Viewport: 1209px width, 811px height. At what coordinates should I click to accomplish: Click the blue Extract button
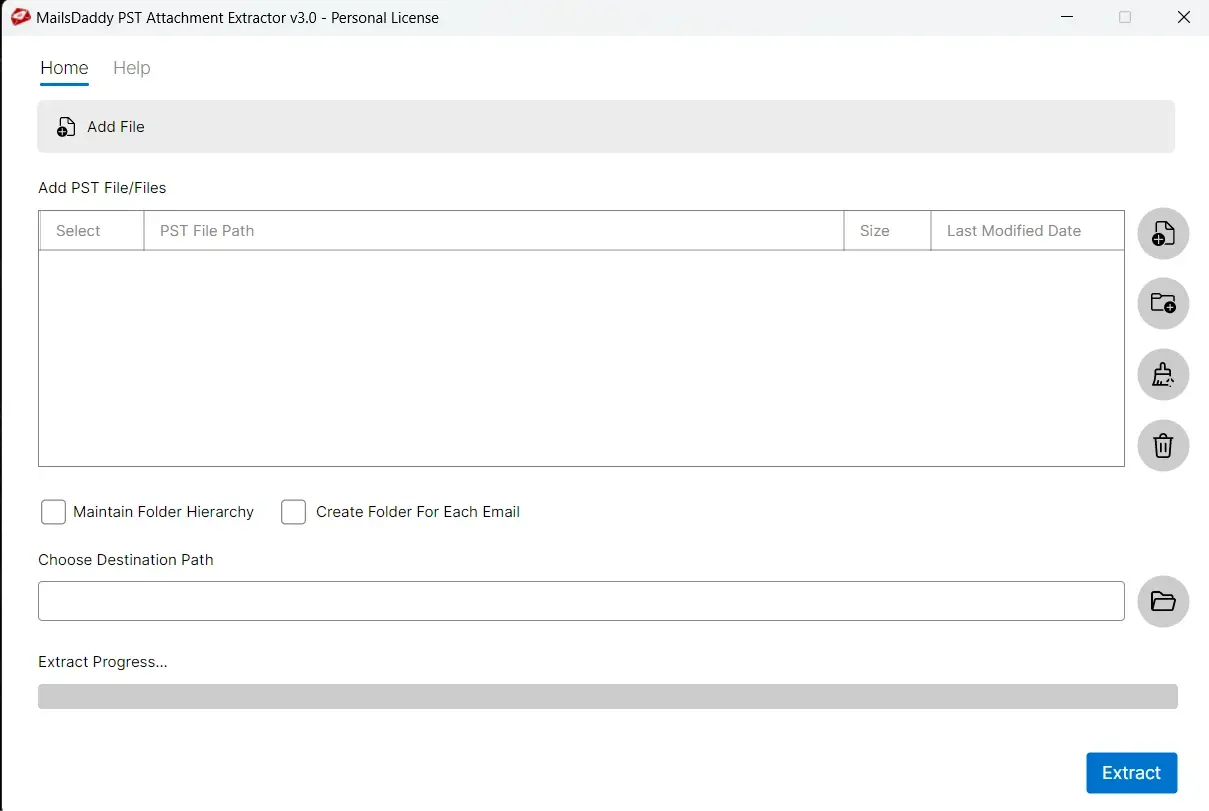[1131, 773]
